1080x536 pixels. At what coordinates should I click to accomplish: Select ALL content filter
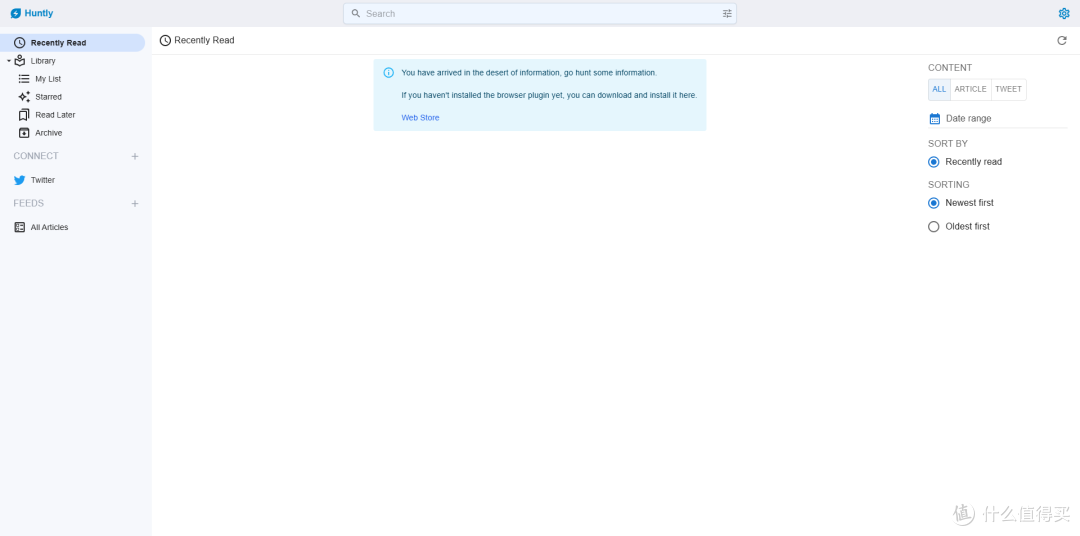coord(939,90)
